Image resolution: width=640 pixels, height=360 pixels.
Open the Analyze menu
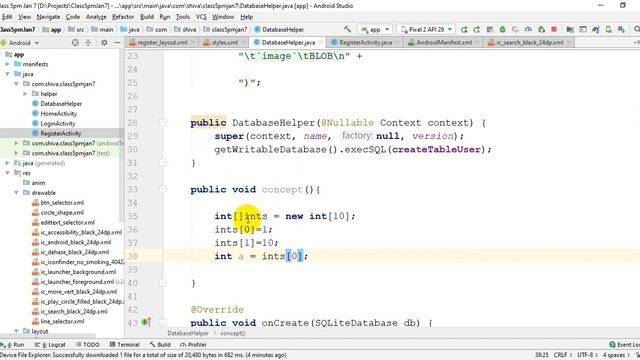(x=96, y=17)
